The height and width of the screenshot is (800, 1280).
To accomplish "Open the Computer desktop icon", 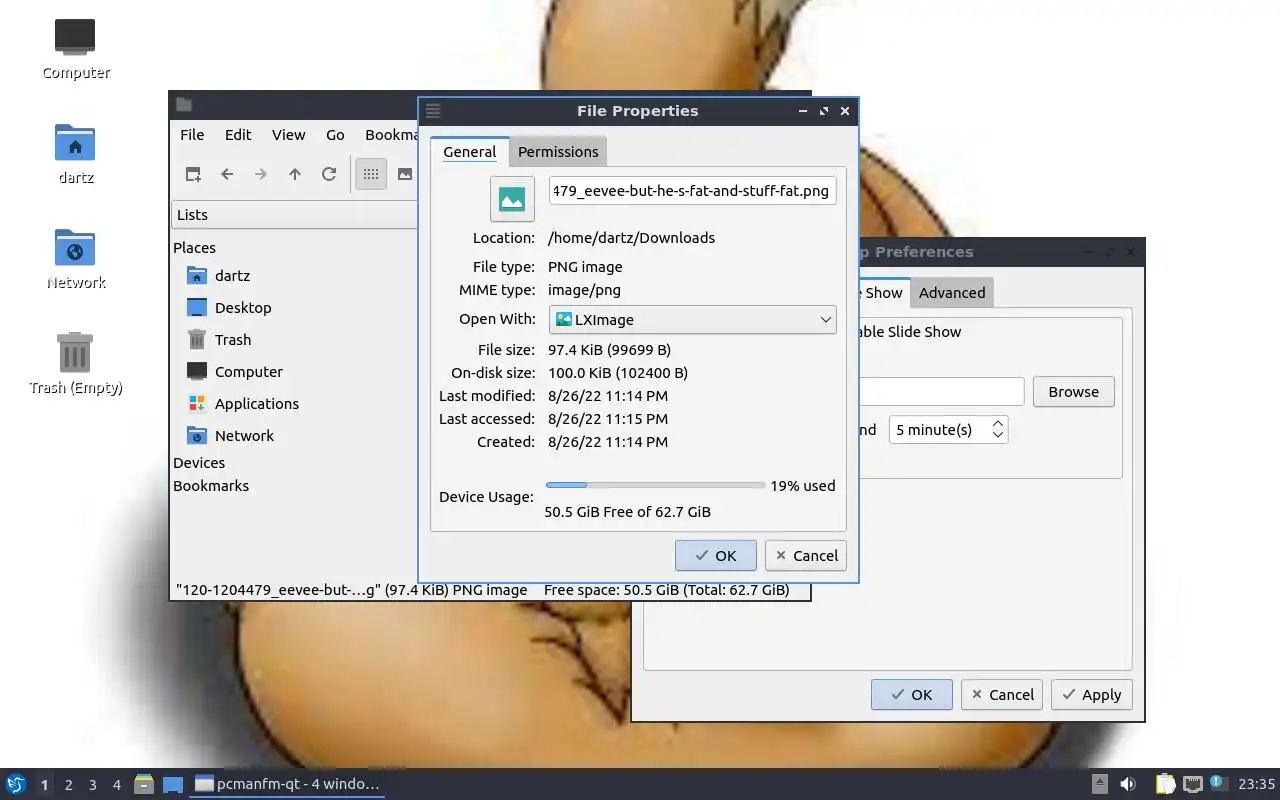I will pos(75,48).
